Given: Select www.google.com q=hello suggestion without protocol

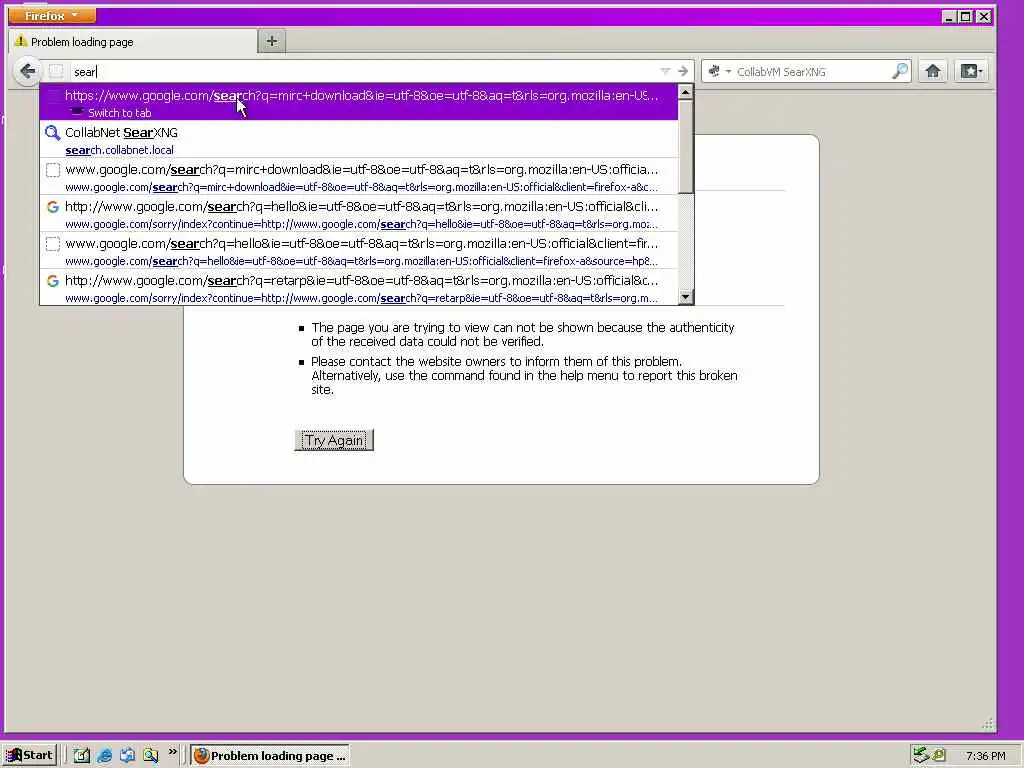Looking at the screenshot, I should [359, 251].
